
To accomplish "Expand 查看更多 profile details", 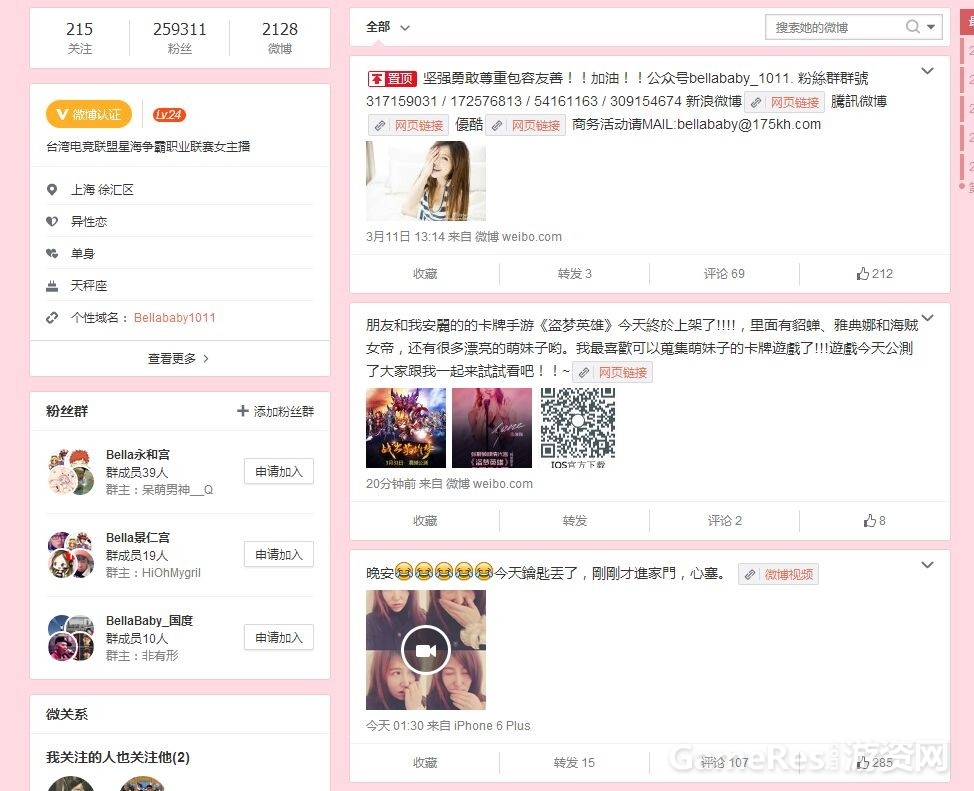I will pos(179,359).
